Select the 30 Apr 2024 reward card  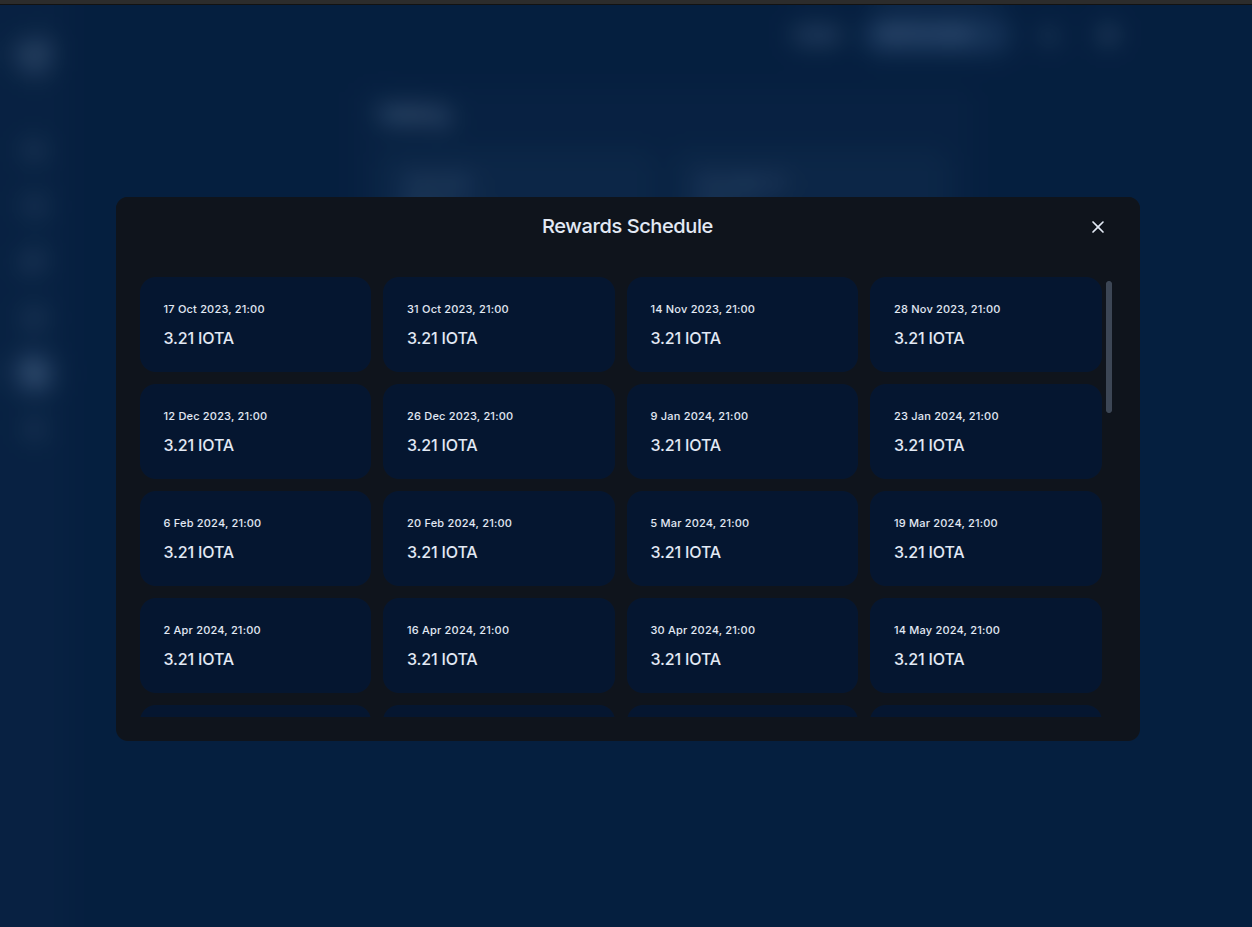[x=742, y=646]
